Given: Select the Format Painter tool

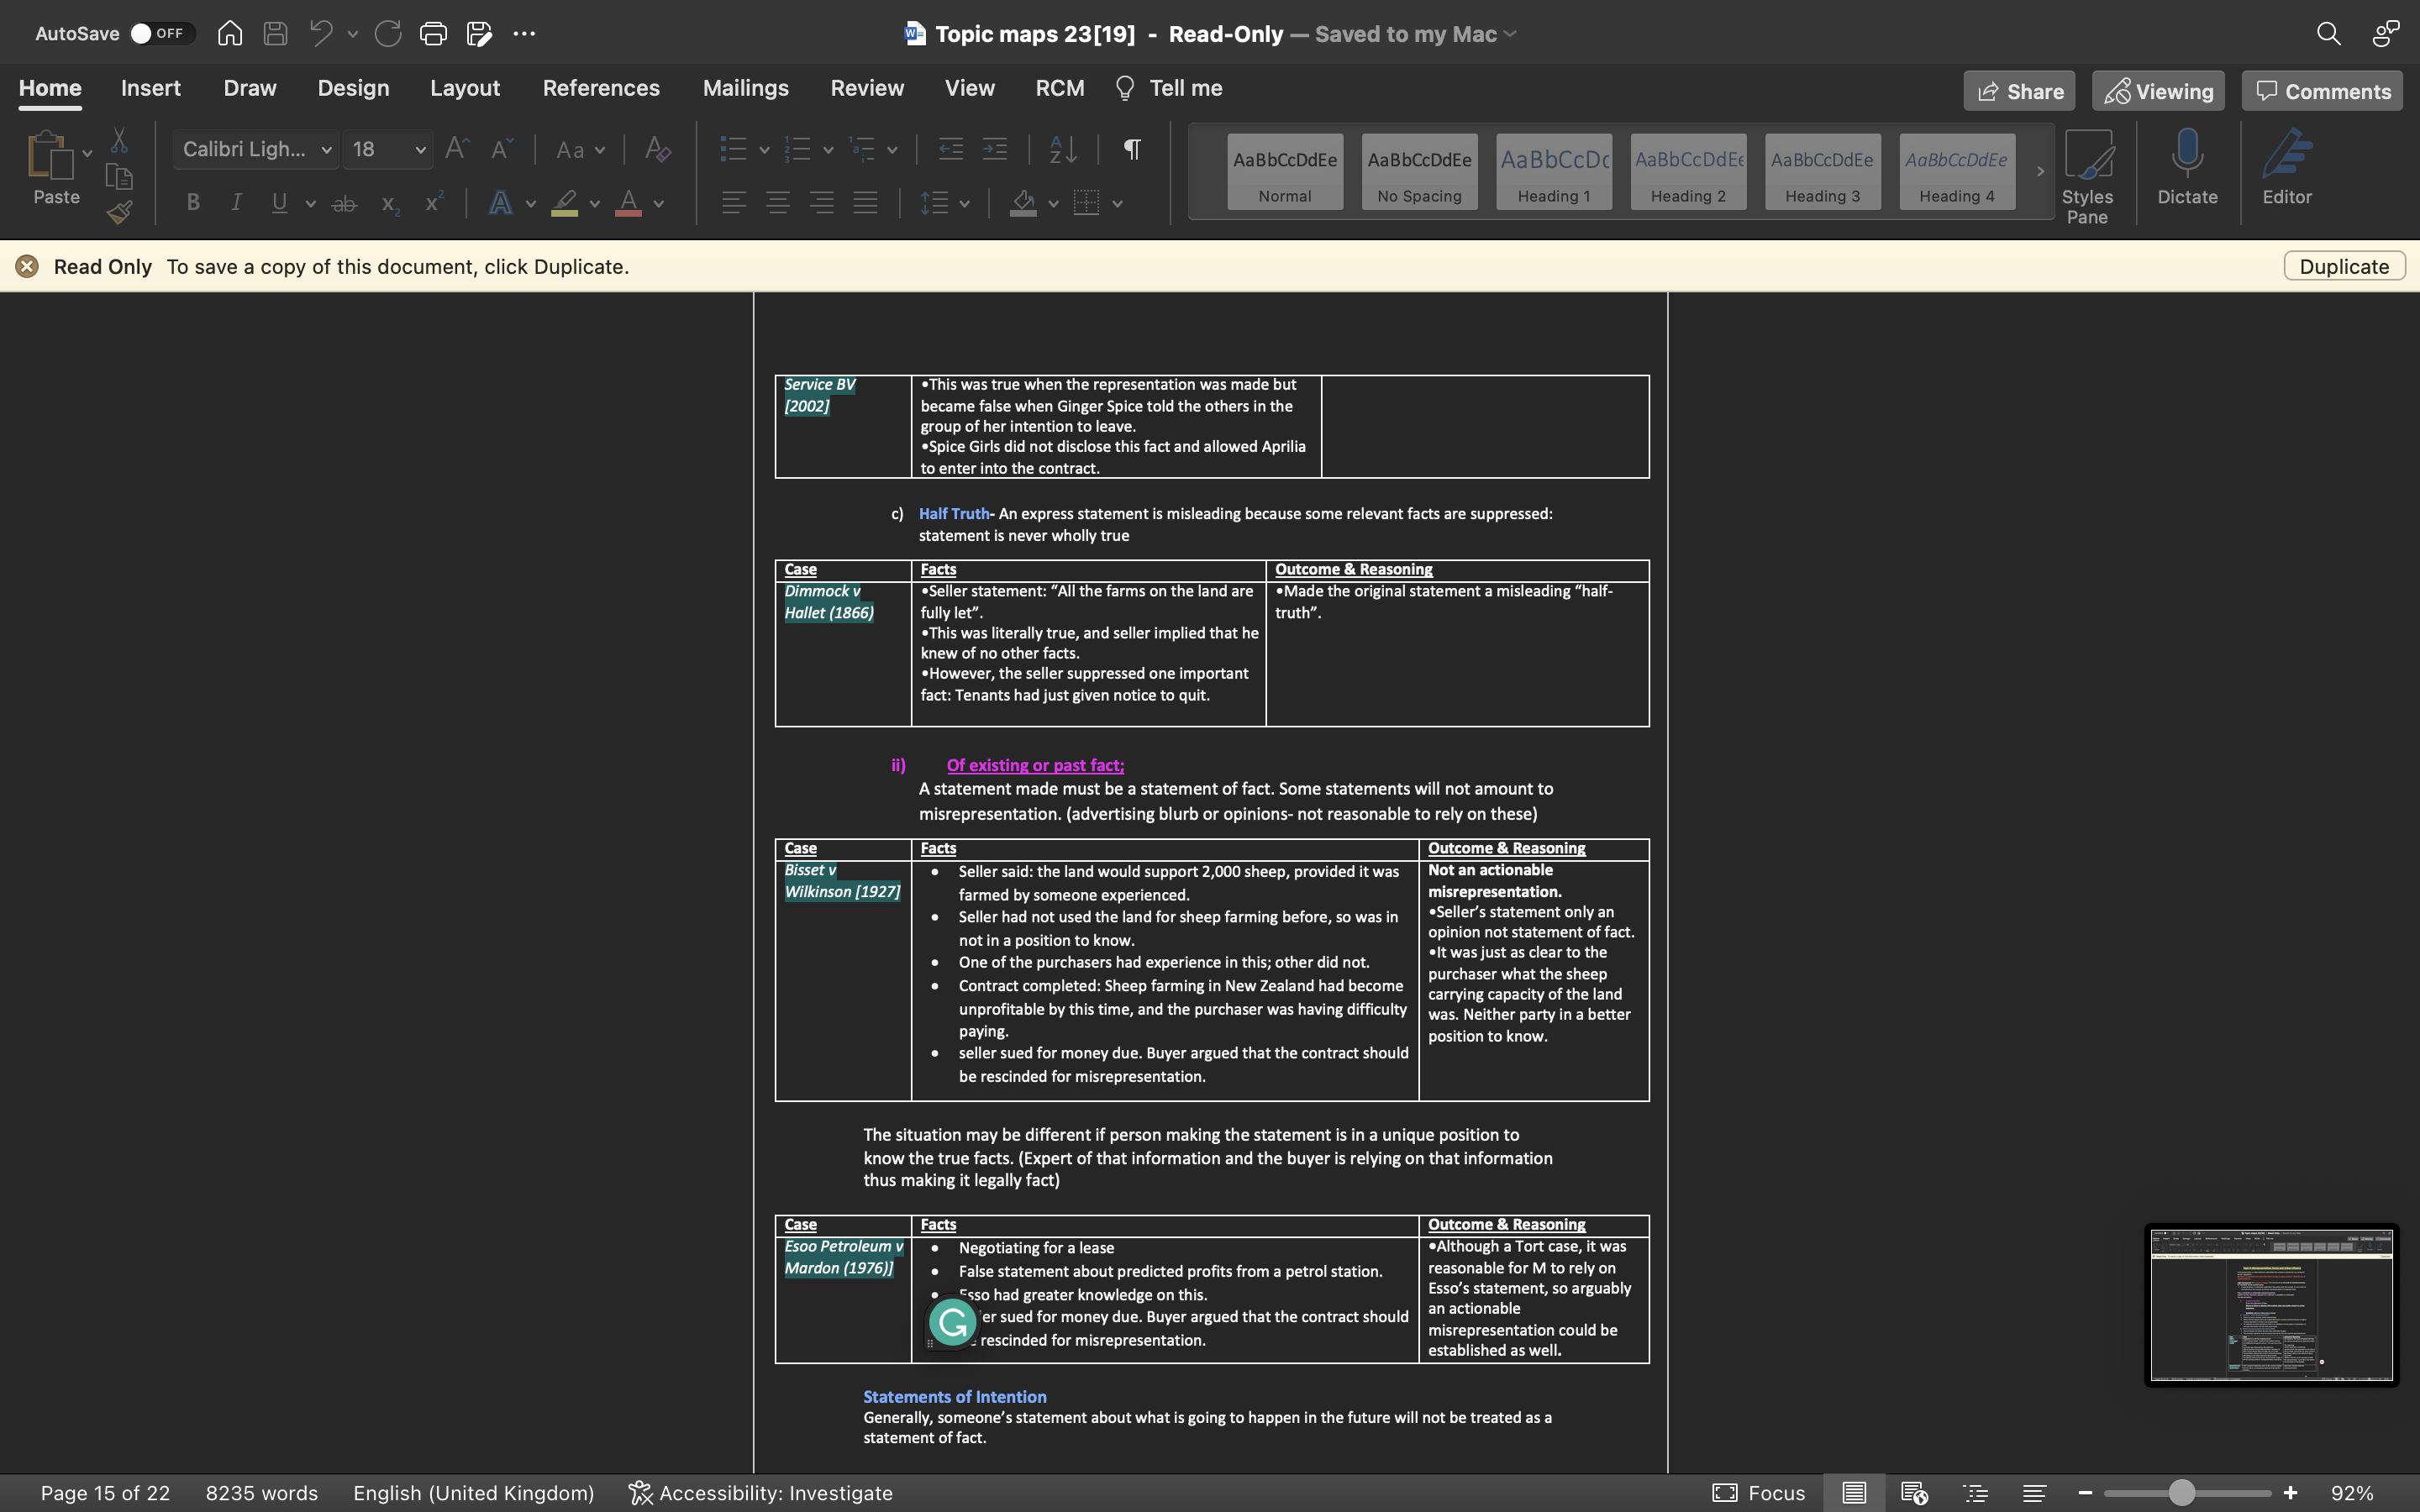Looking at the screenshot, I should pyautogui.click(x=119, y=212).
